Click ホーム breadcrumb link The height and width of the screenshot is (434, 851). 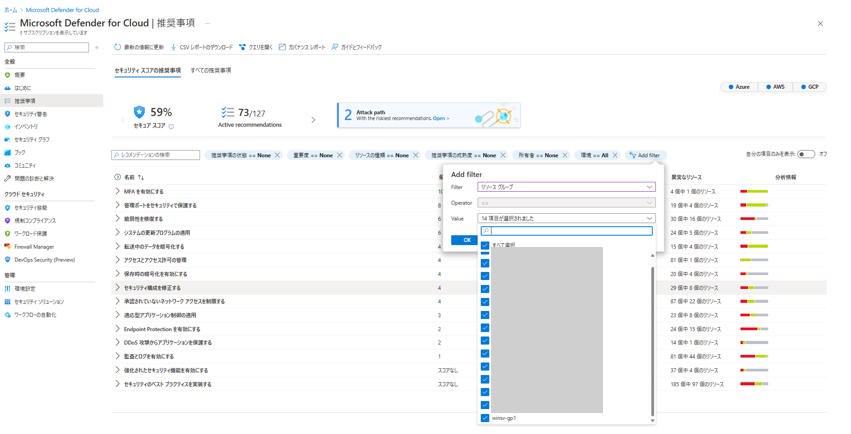(x=10, y=10)
